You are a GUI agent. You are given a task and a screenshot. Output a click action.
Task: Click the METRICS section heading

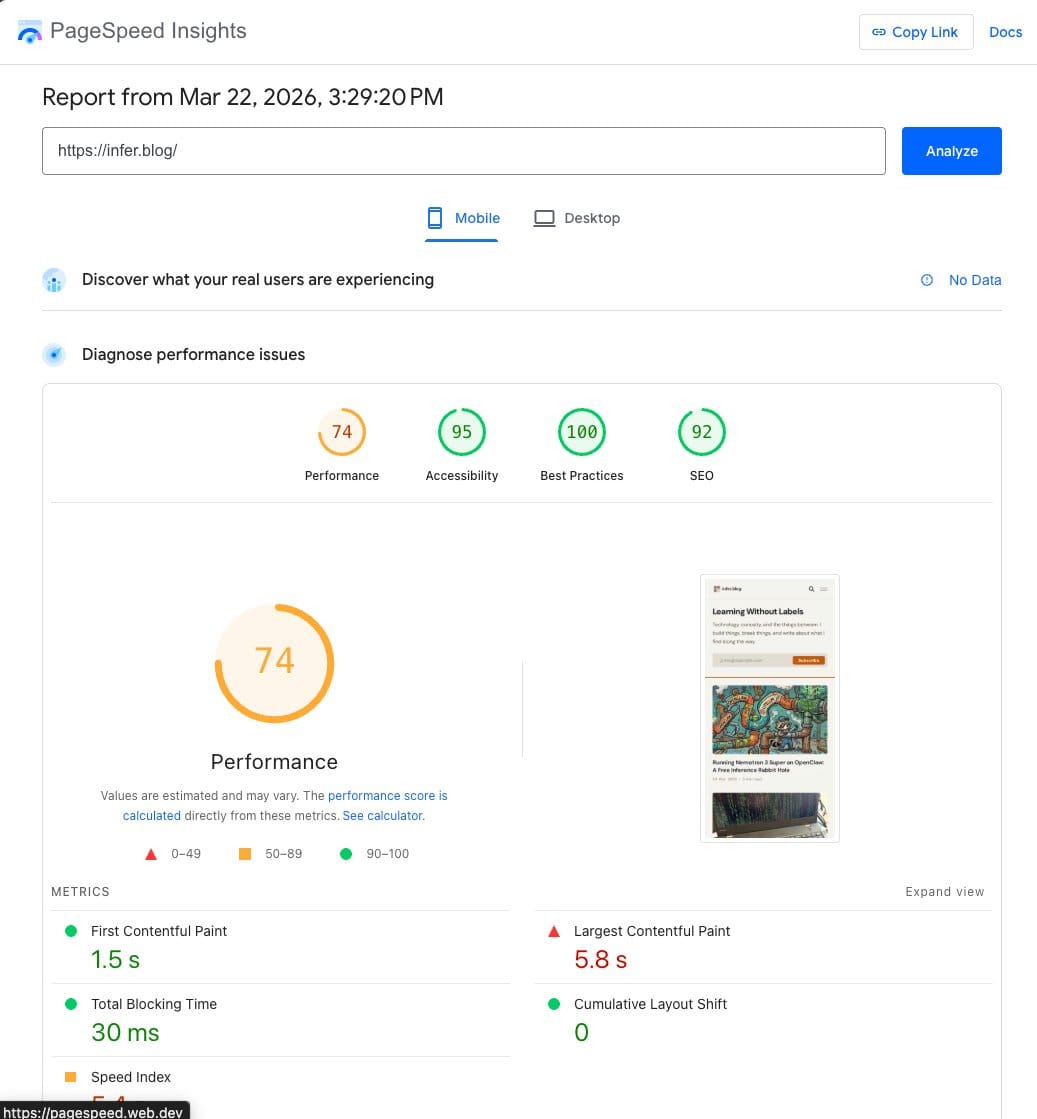(80, 892)
